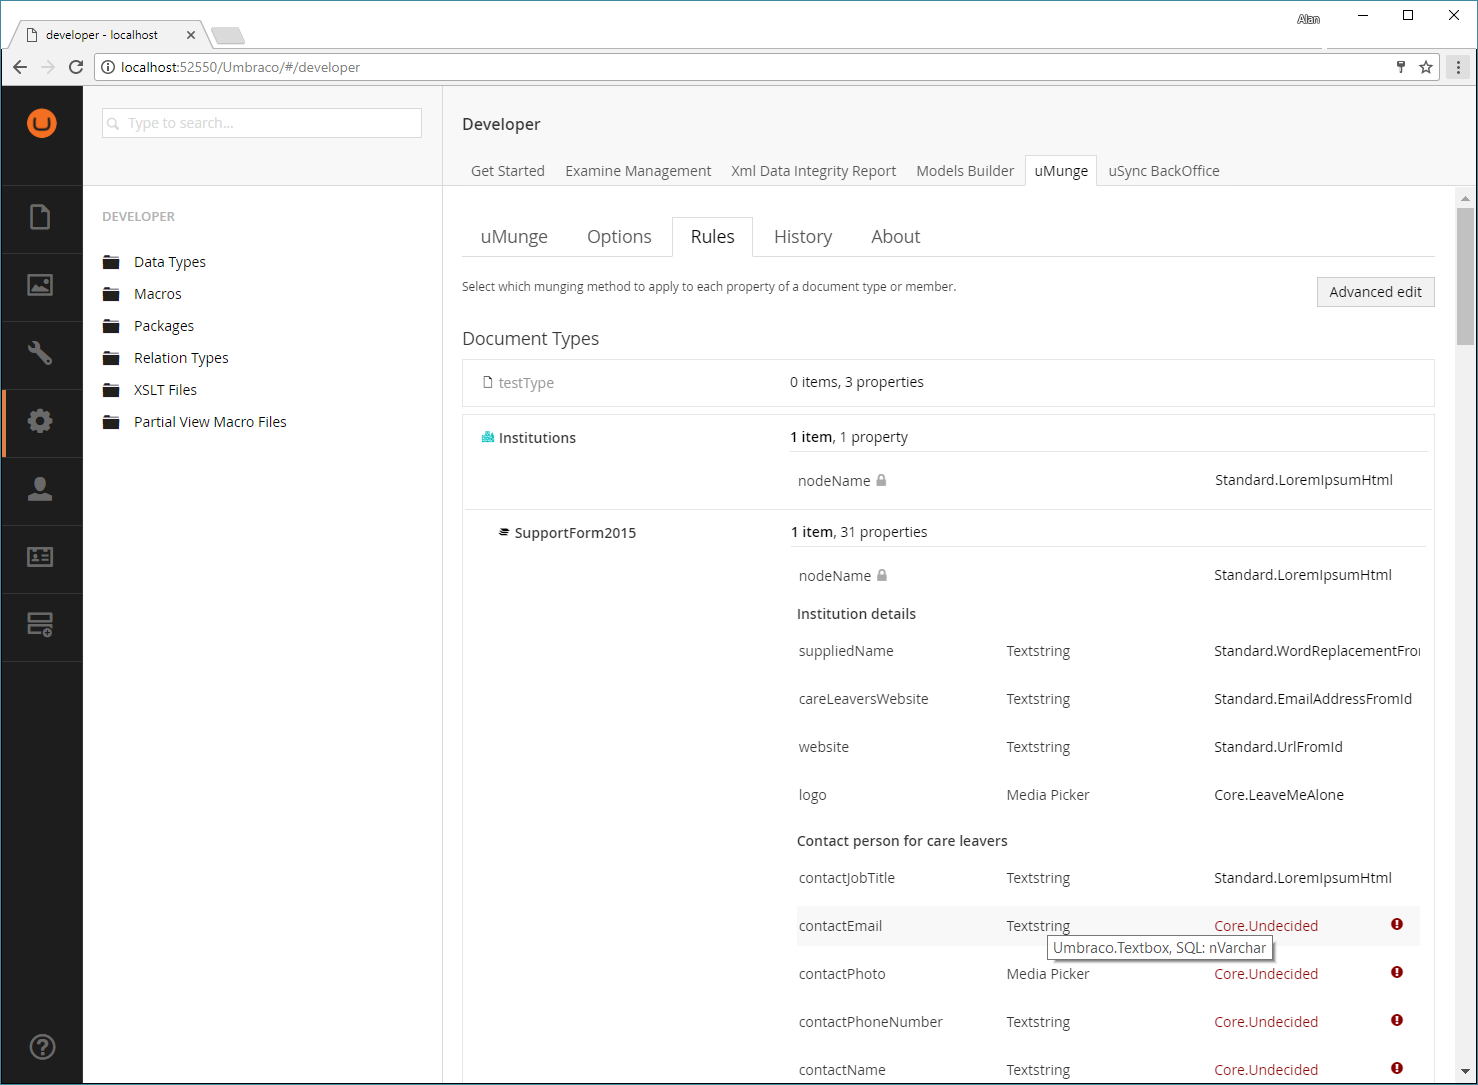Viewport: 1478px width, 1085px height.
Task: Open the Help question mark icon
Action: click(42, 1047)
